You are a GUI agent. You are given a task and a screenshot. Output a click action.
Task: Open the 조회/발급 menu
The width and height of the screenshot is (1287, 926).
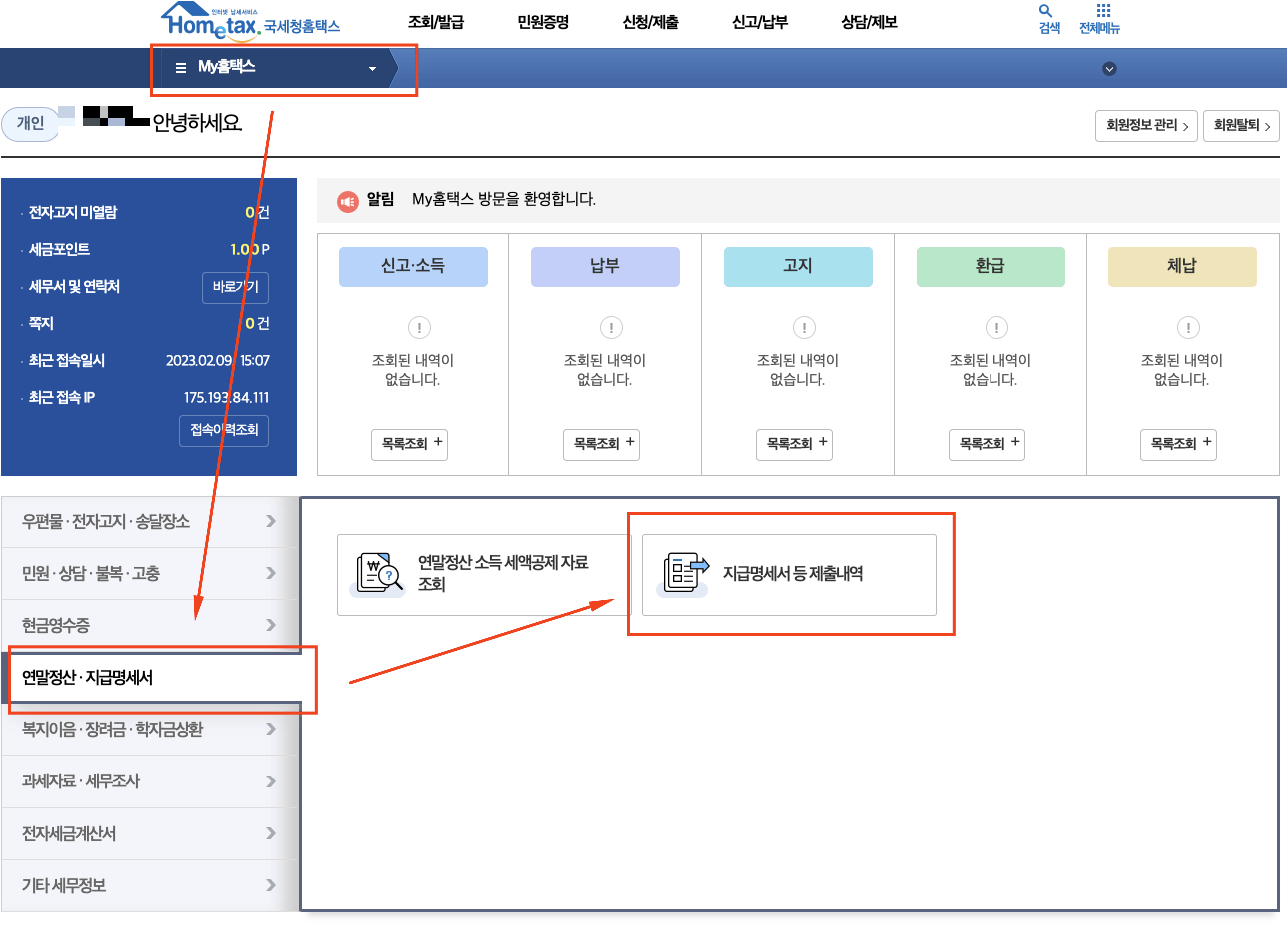(436, 20)
